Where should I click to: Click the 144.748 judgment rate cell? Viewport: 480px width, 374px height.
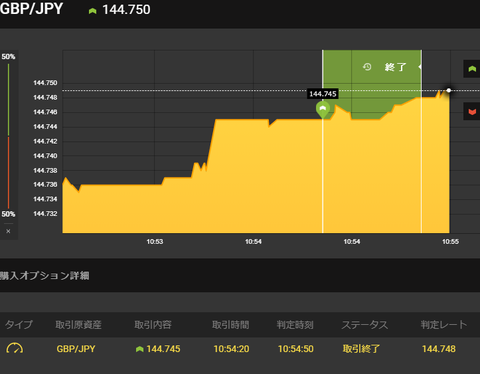pos(439,349)
